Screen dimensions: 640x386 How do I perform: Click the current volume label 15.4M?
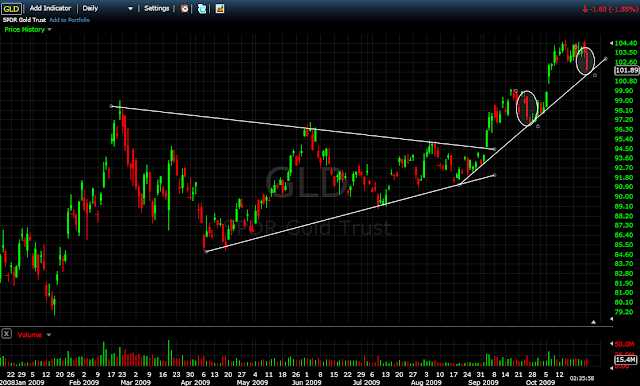point(626,359)
